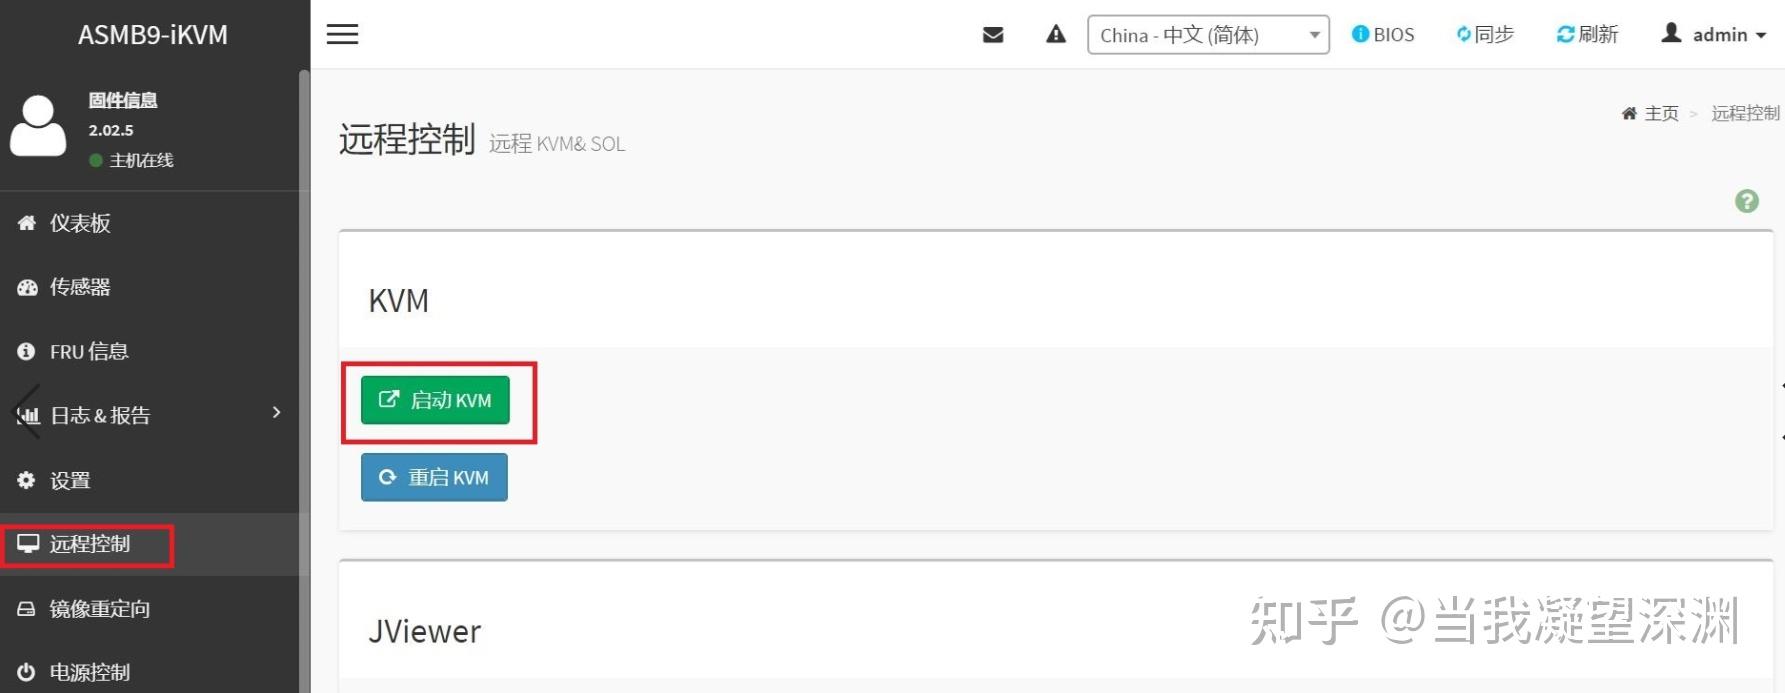The image size is (1785, 693).
Task: Open the warning alerts triangle icon
Action: 1056,35
